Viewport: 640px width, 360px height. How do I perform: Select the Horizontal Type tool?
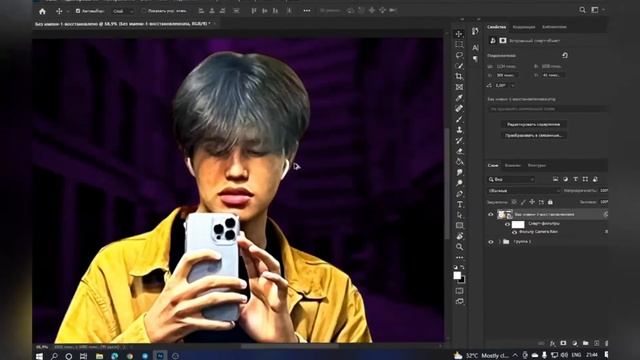click(x=459, y=204)
